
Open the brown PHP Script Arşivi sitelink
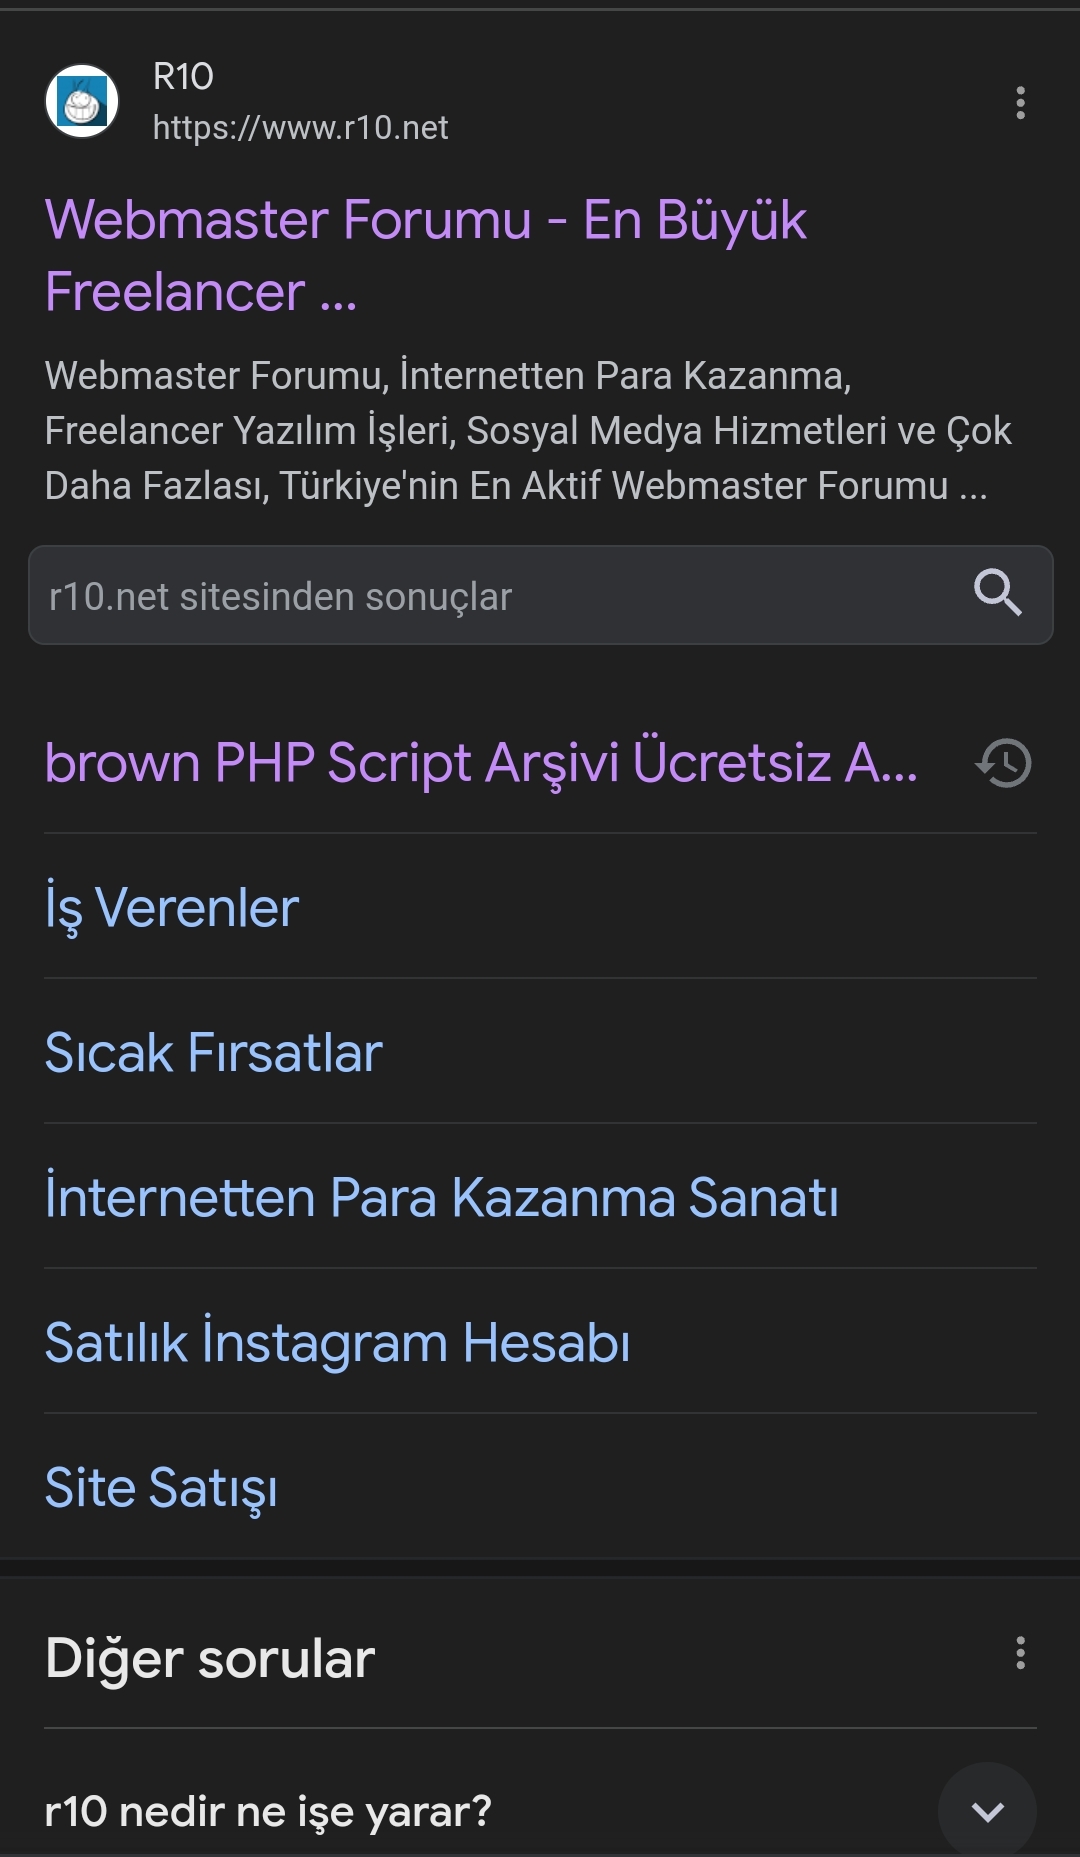pos(481,763)
